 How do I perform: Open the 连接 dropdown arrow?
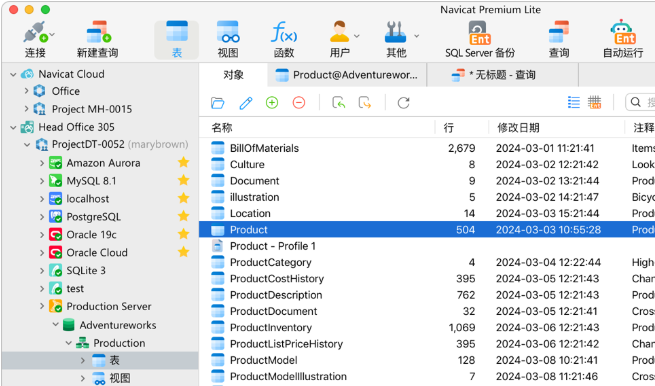52,35
